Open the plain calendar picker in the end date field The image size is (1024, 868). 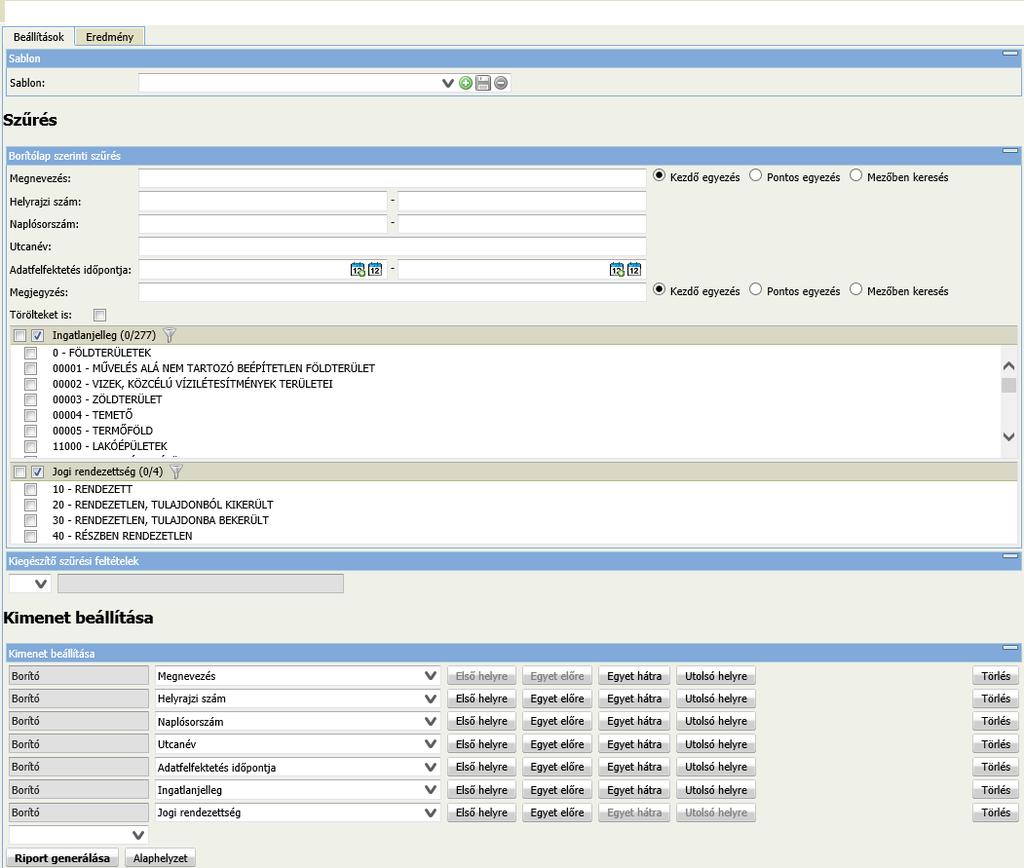pos(634,270)
